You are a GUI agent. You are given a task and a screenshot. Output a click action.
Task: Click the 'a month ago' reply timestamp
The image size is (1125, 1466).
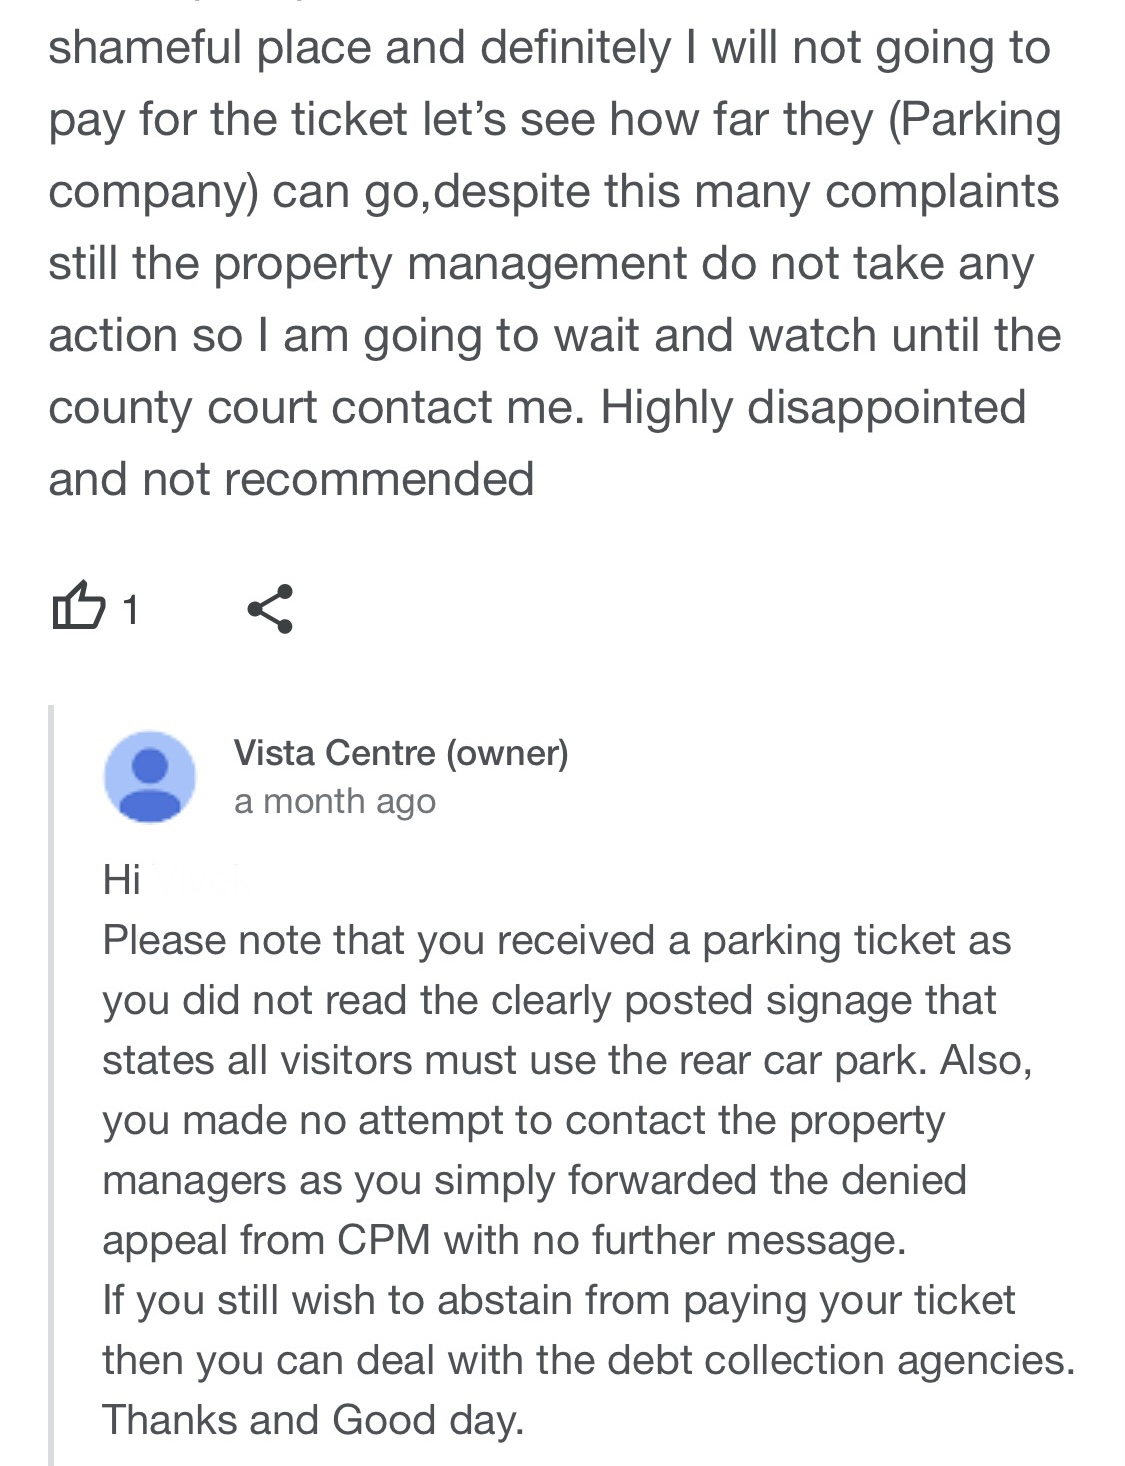[335, 801]
